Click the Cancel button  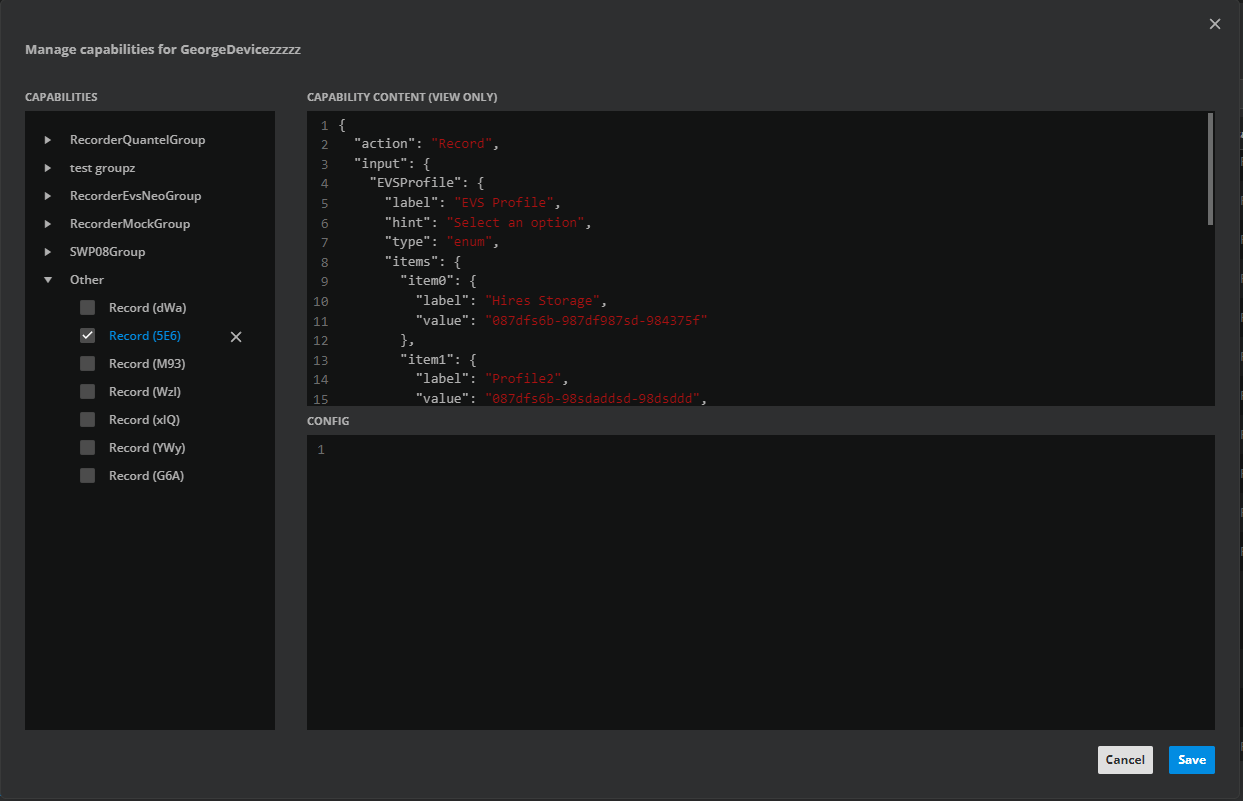1125,760
